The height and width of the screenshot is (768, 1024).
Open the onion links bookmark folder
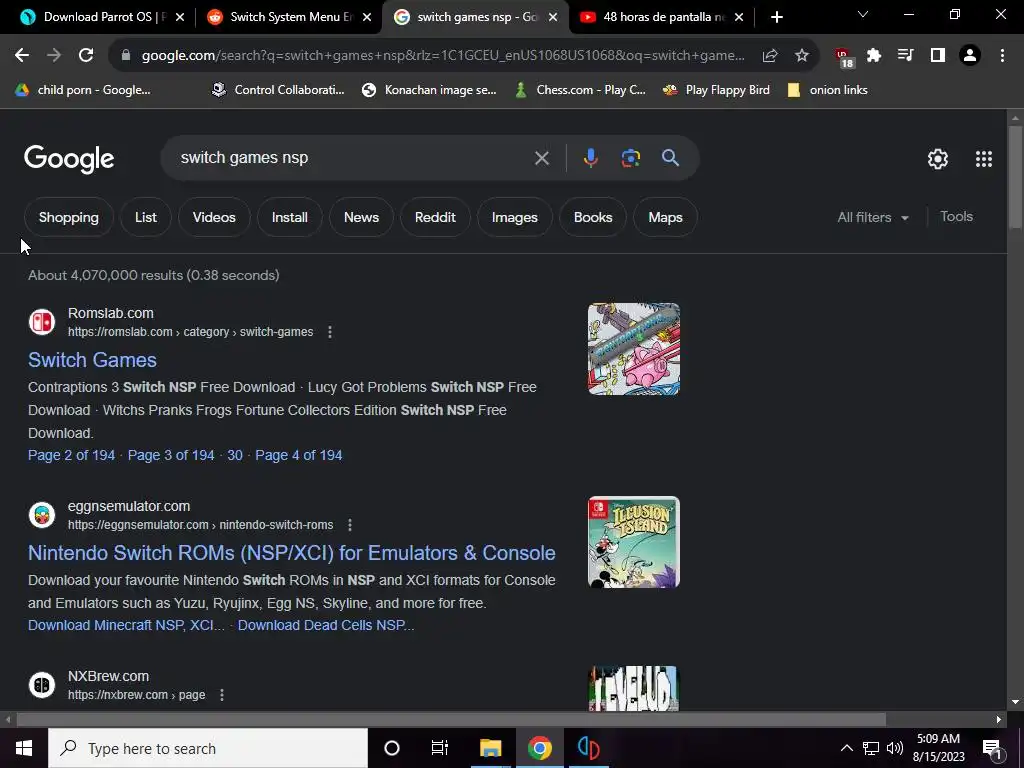click(x=827, y=90)
